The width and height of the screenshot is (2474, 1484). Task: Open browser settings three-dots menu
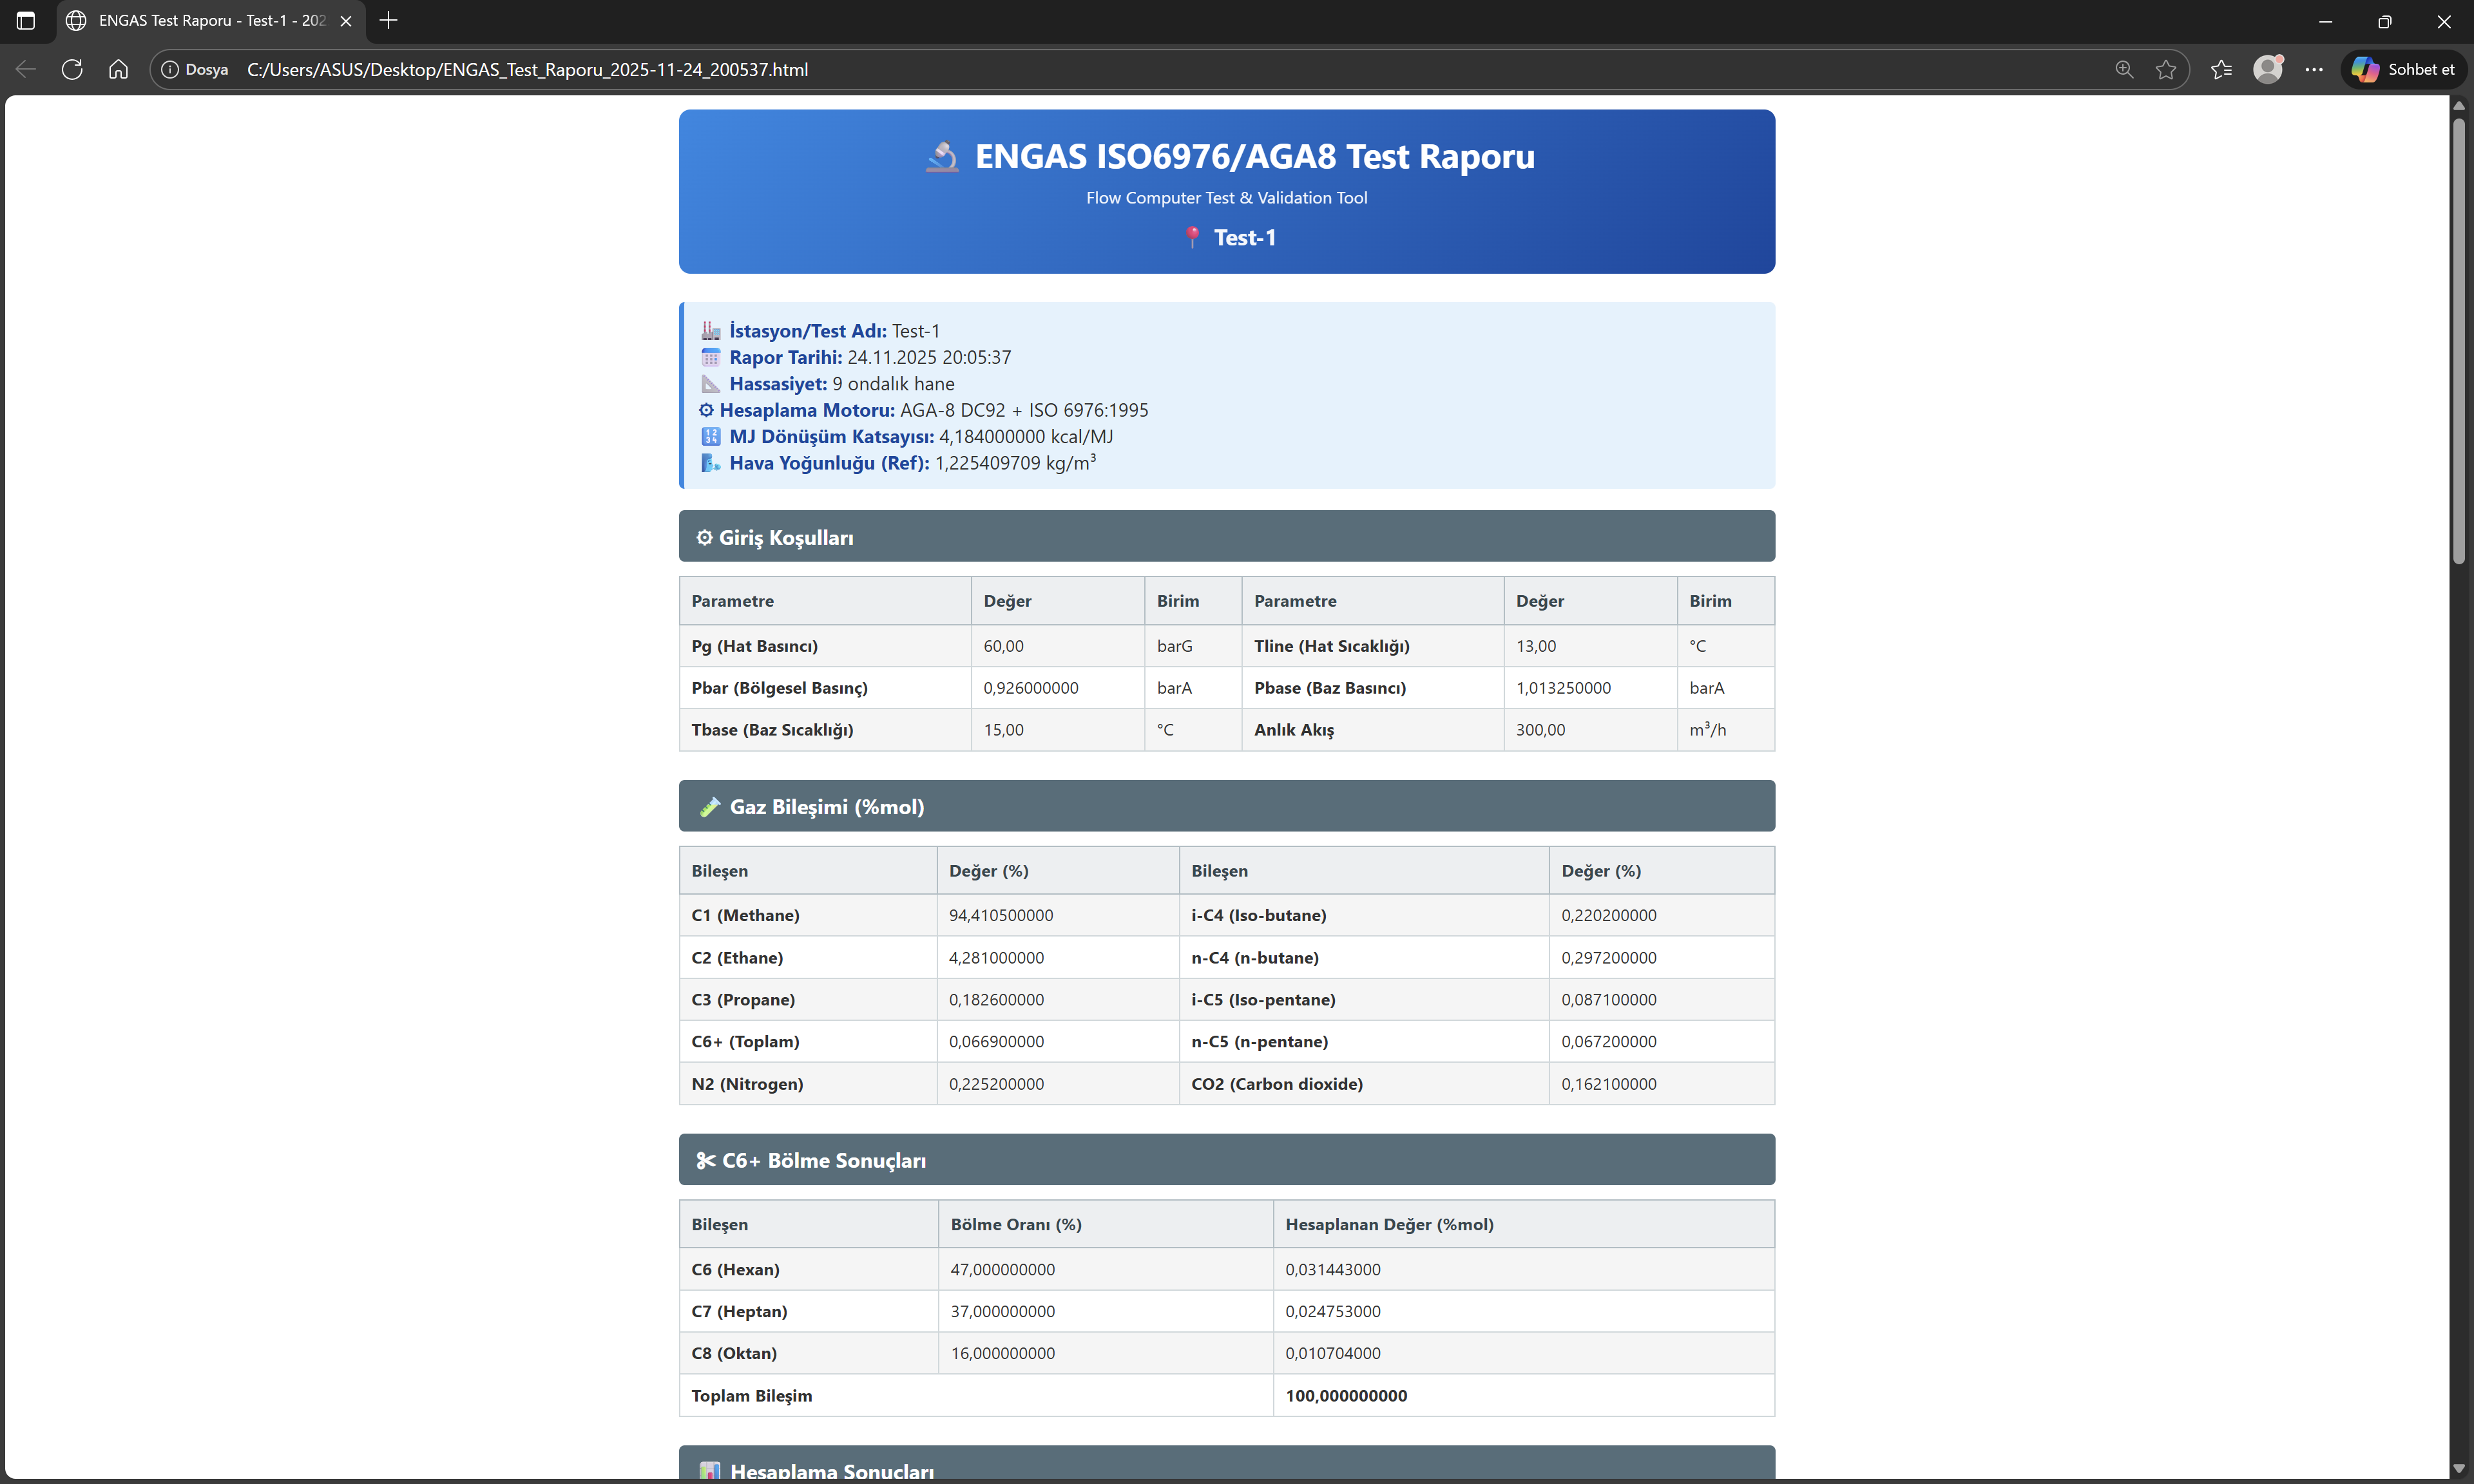click(2314, 69)
